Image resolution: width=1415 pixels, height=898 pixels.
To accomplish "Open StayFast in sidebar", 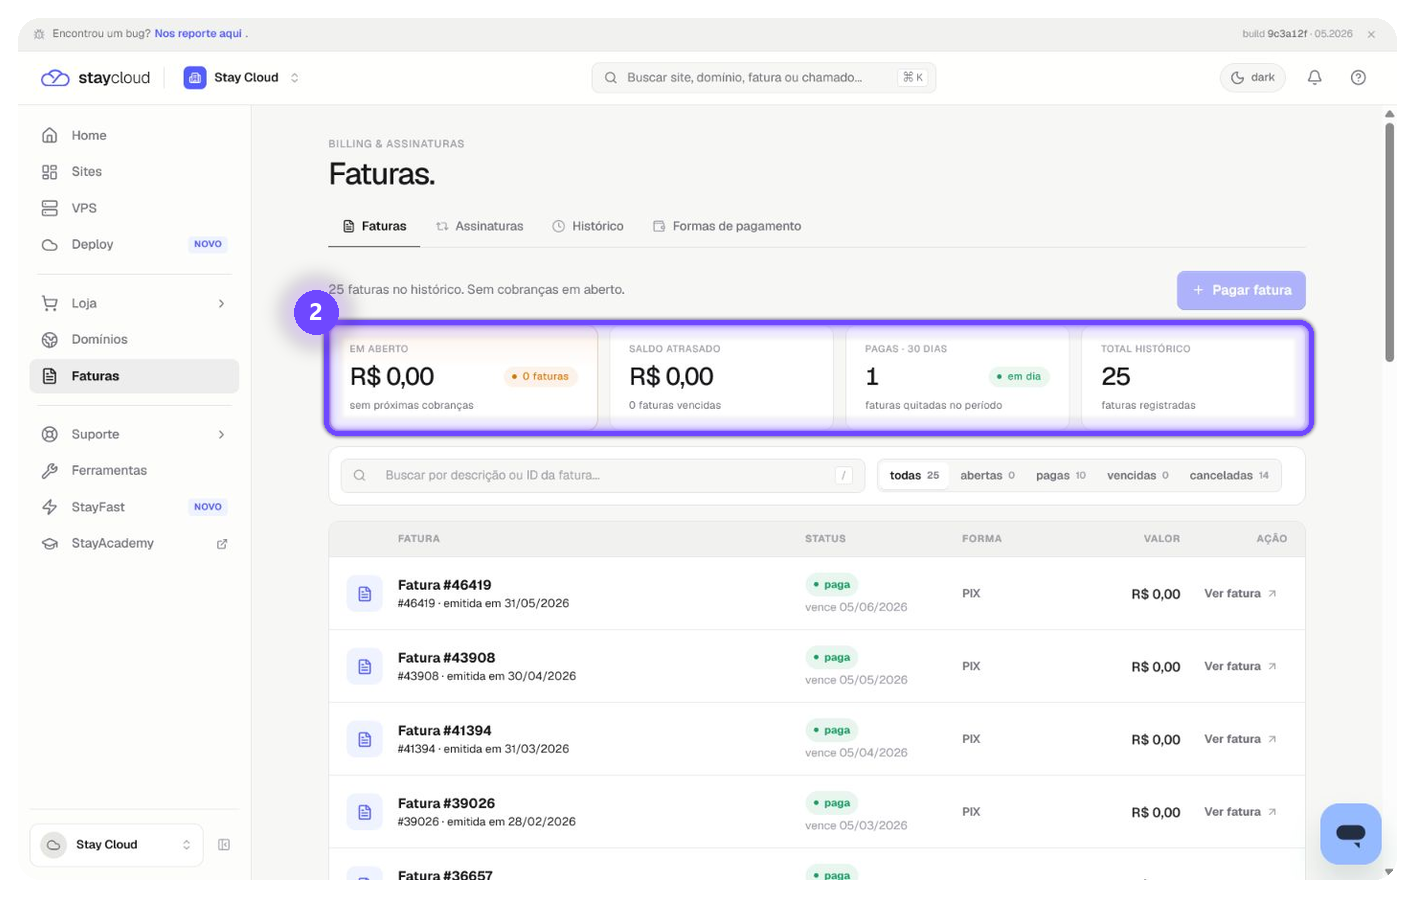I will [x=134, y=507].
